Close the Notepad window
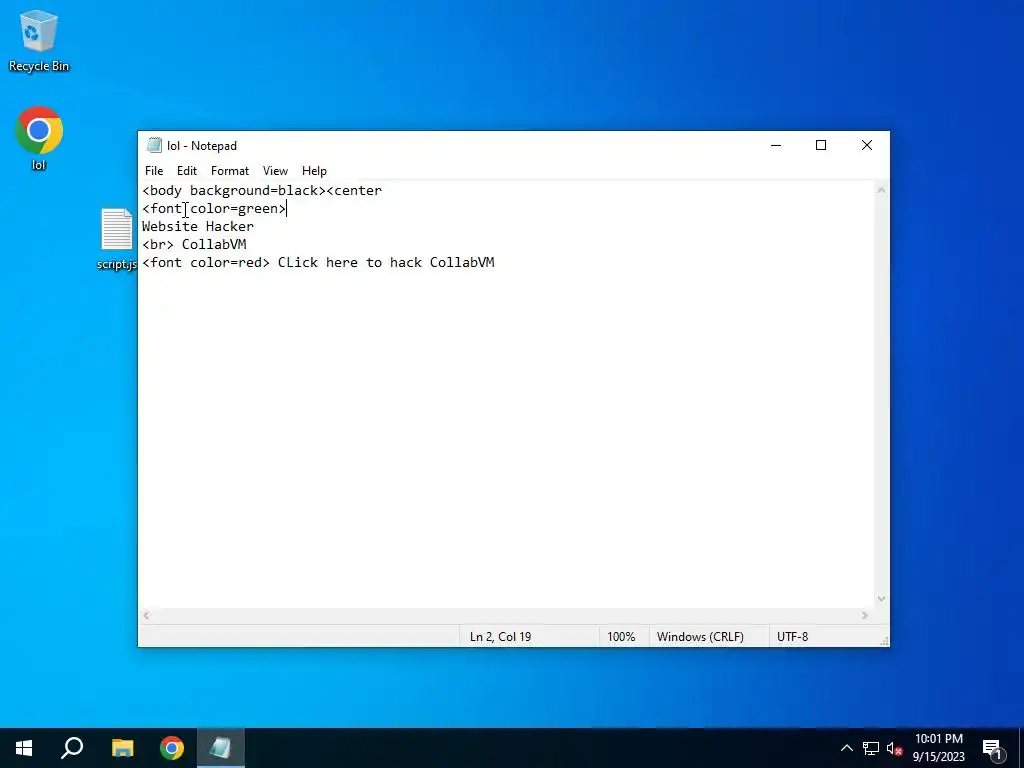The height and width of the screenshot is (768, 1024). pyautogui.click(x=867, y=145)
